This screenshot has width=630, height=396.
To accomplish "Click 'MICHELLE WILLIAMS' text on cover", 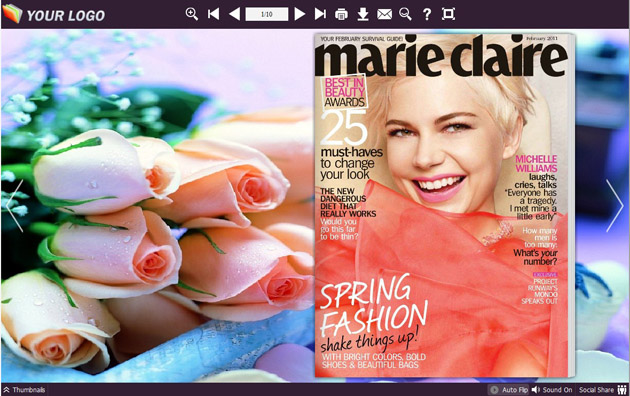I will coord(536,163).
